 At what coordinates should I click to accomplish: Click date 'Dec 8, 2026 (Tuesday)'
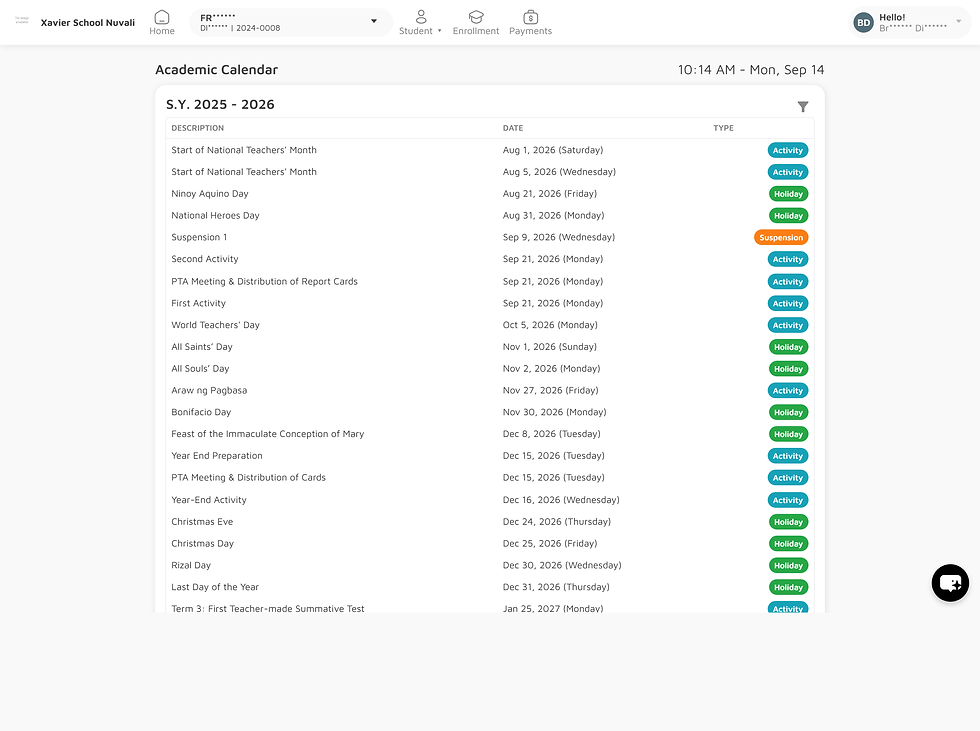pos(552,434)
